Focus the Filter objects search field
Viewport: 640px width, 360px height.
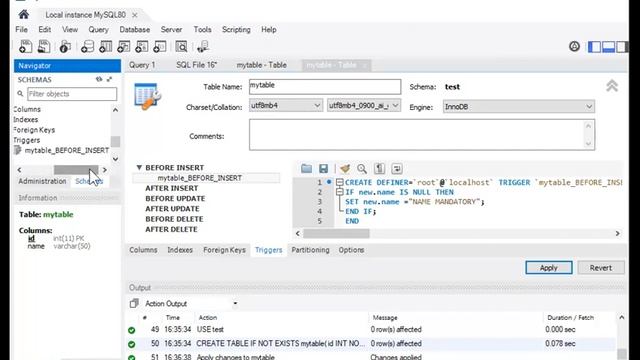[72, 94]
